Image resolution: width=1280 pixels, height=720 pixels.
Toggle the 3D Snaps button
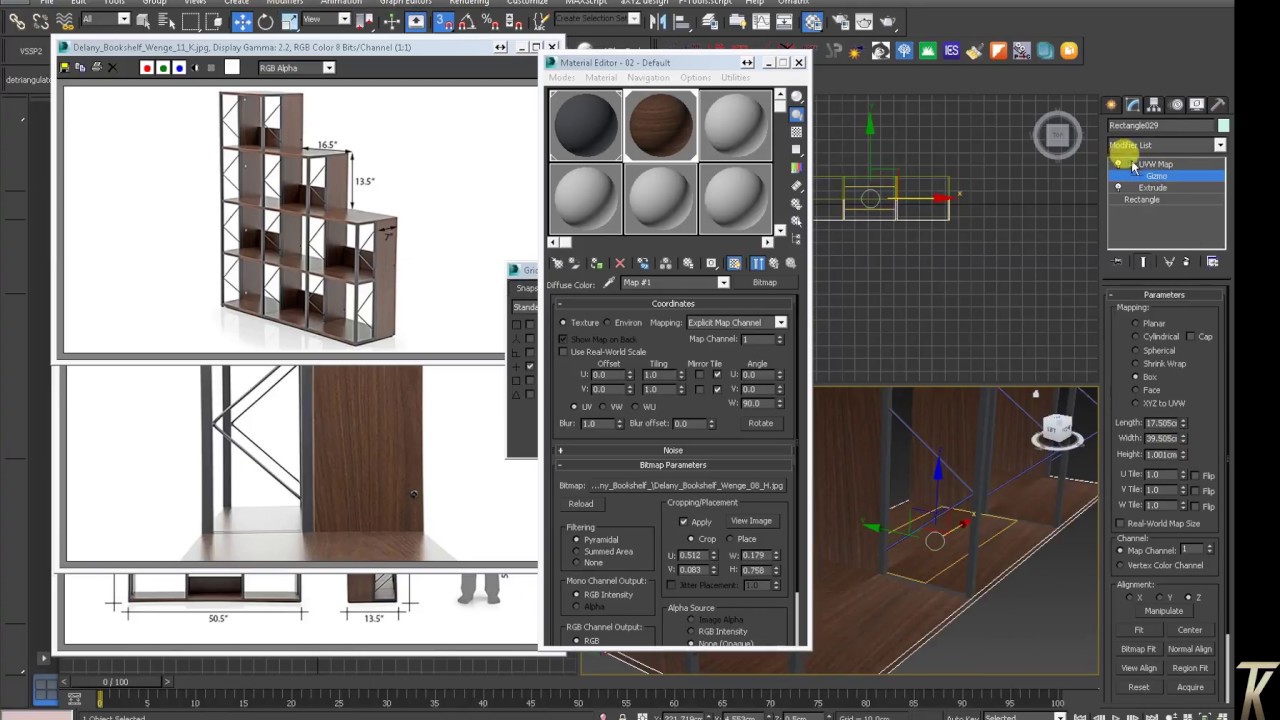click(x=444, y=21)
